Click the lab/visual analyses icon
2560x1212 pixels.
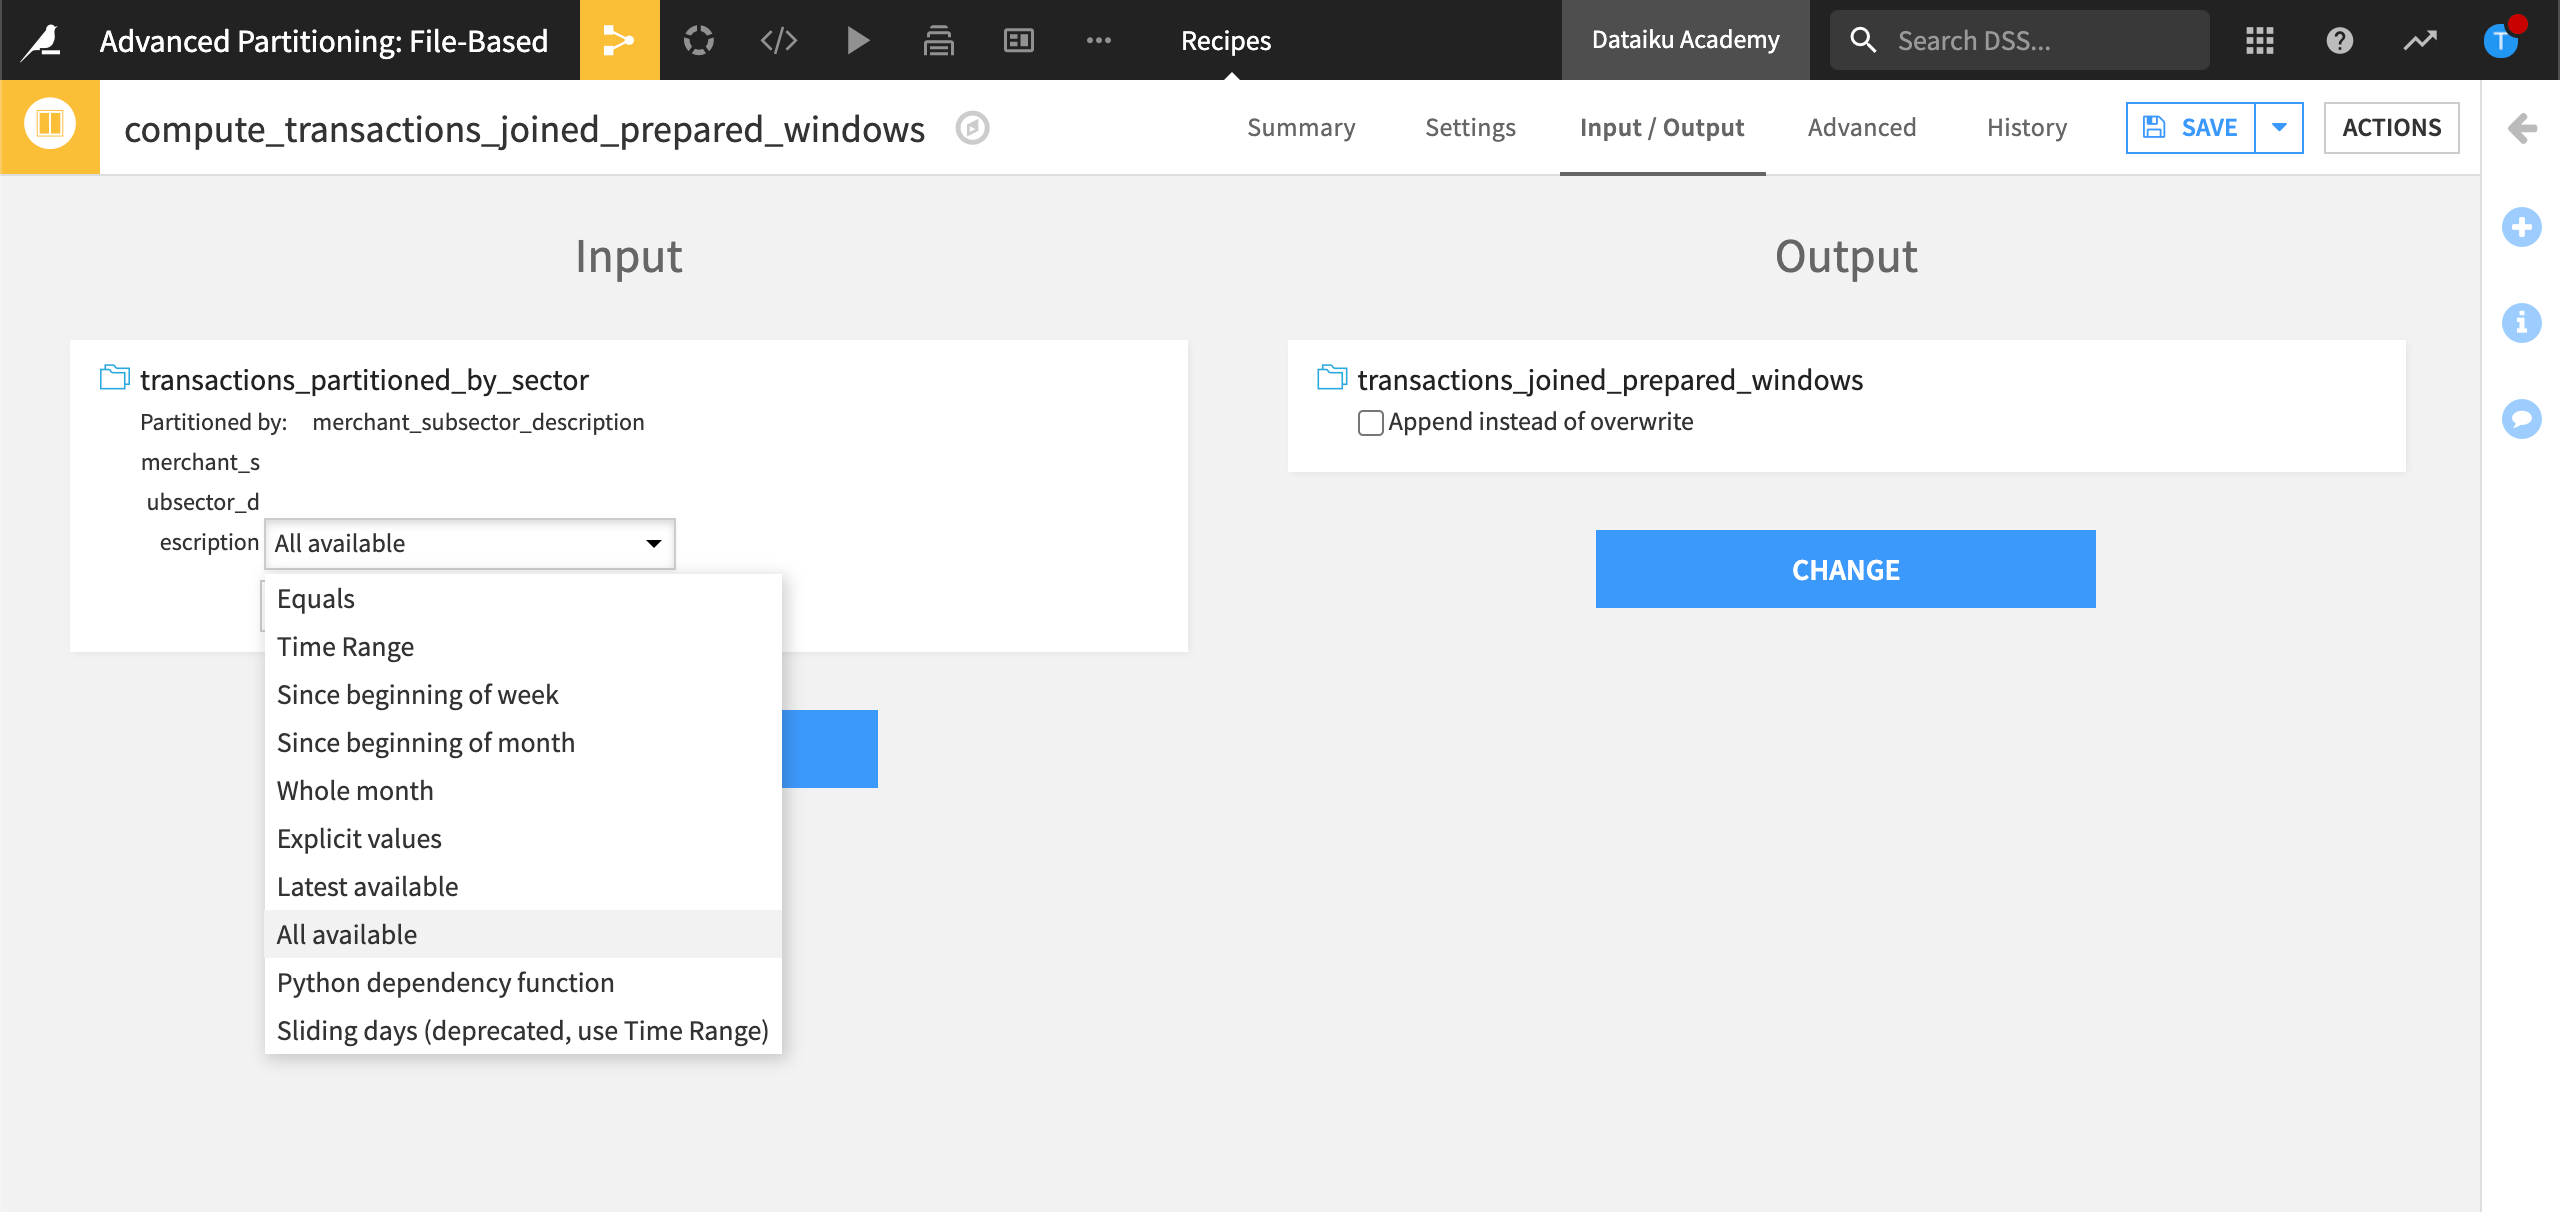[699, 40]
